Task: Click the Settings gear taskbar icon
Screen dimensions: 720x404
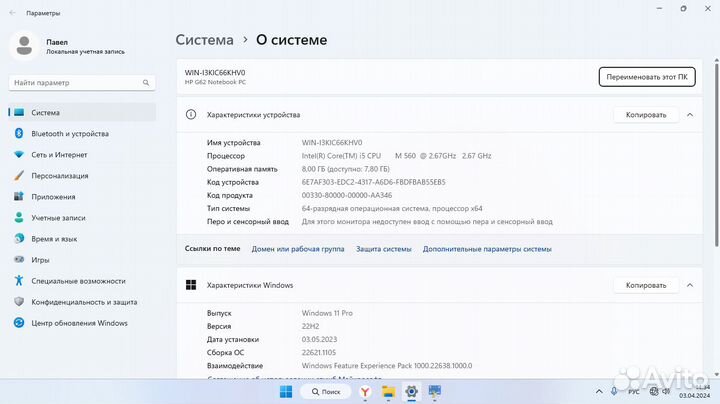Action: 411,392
